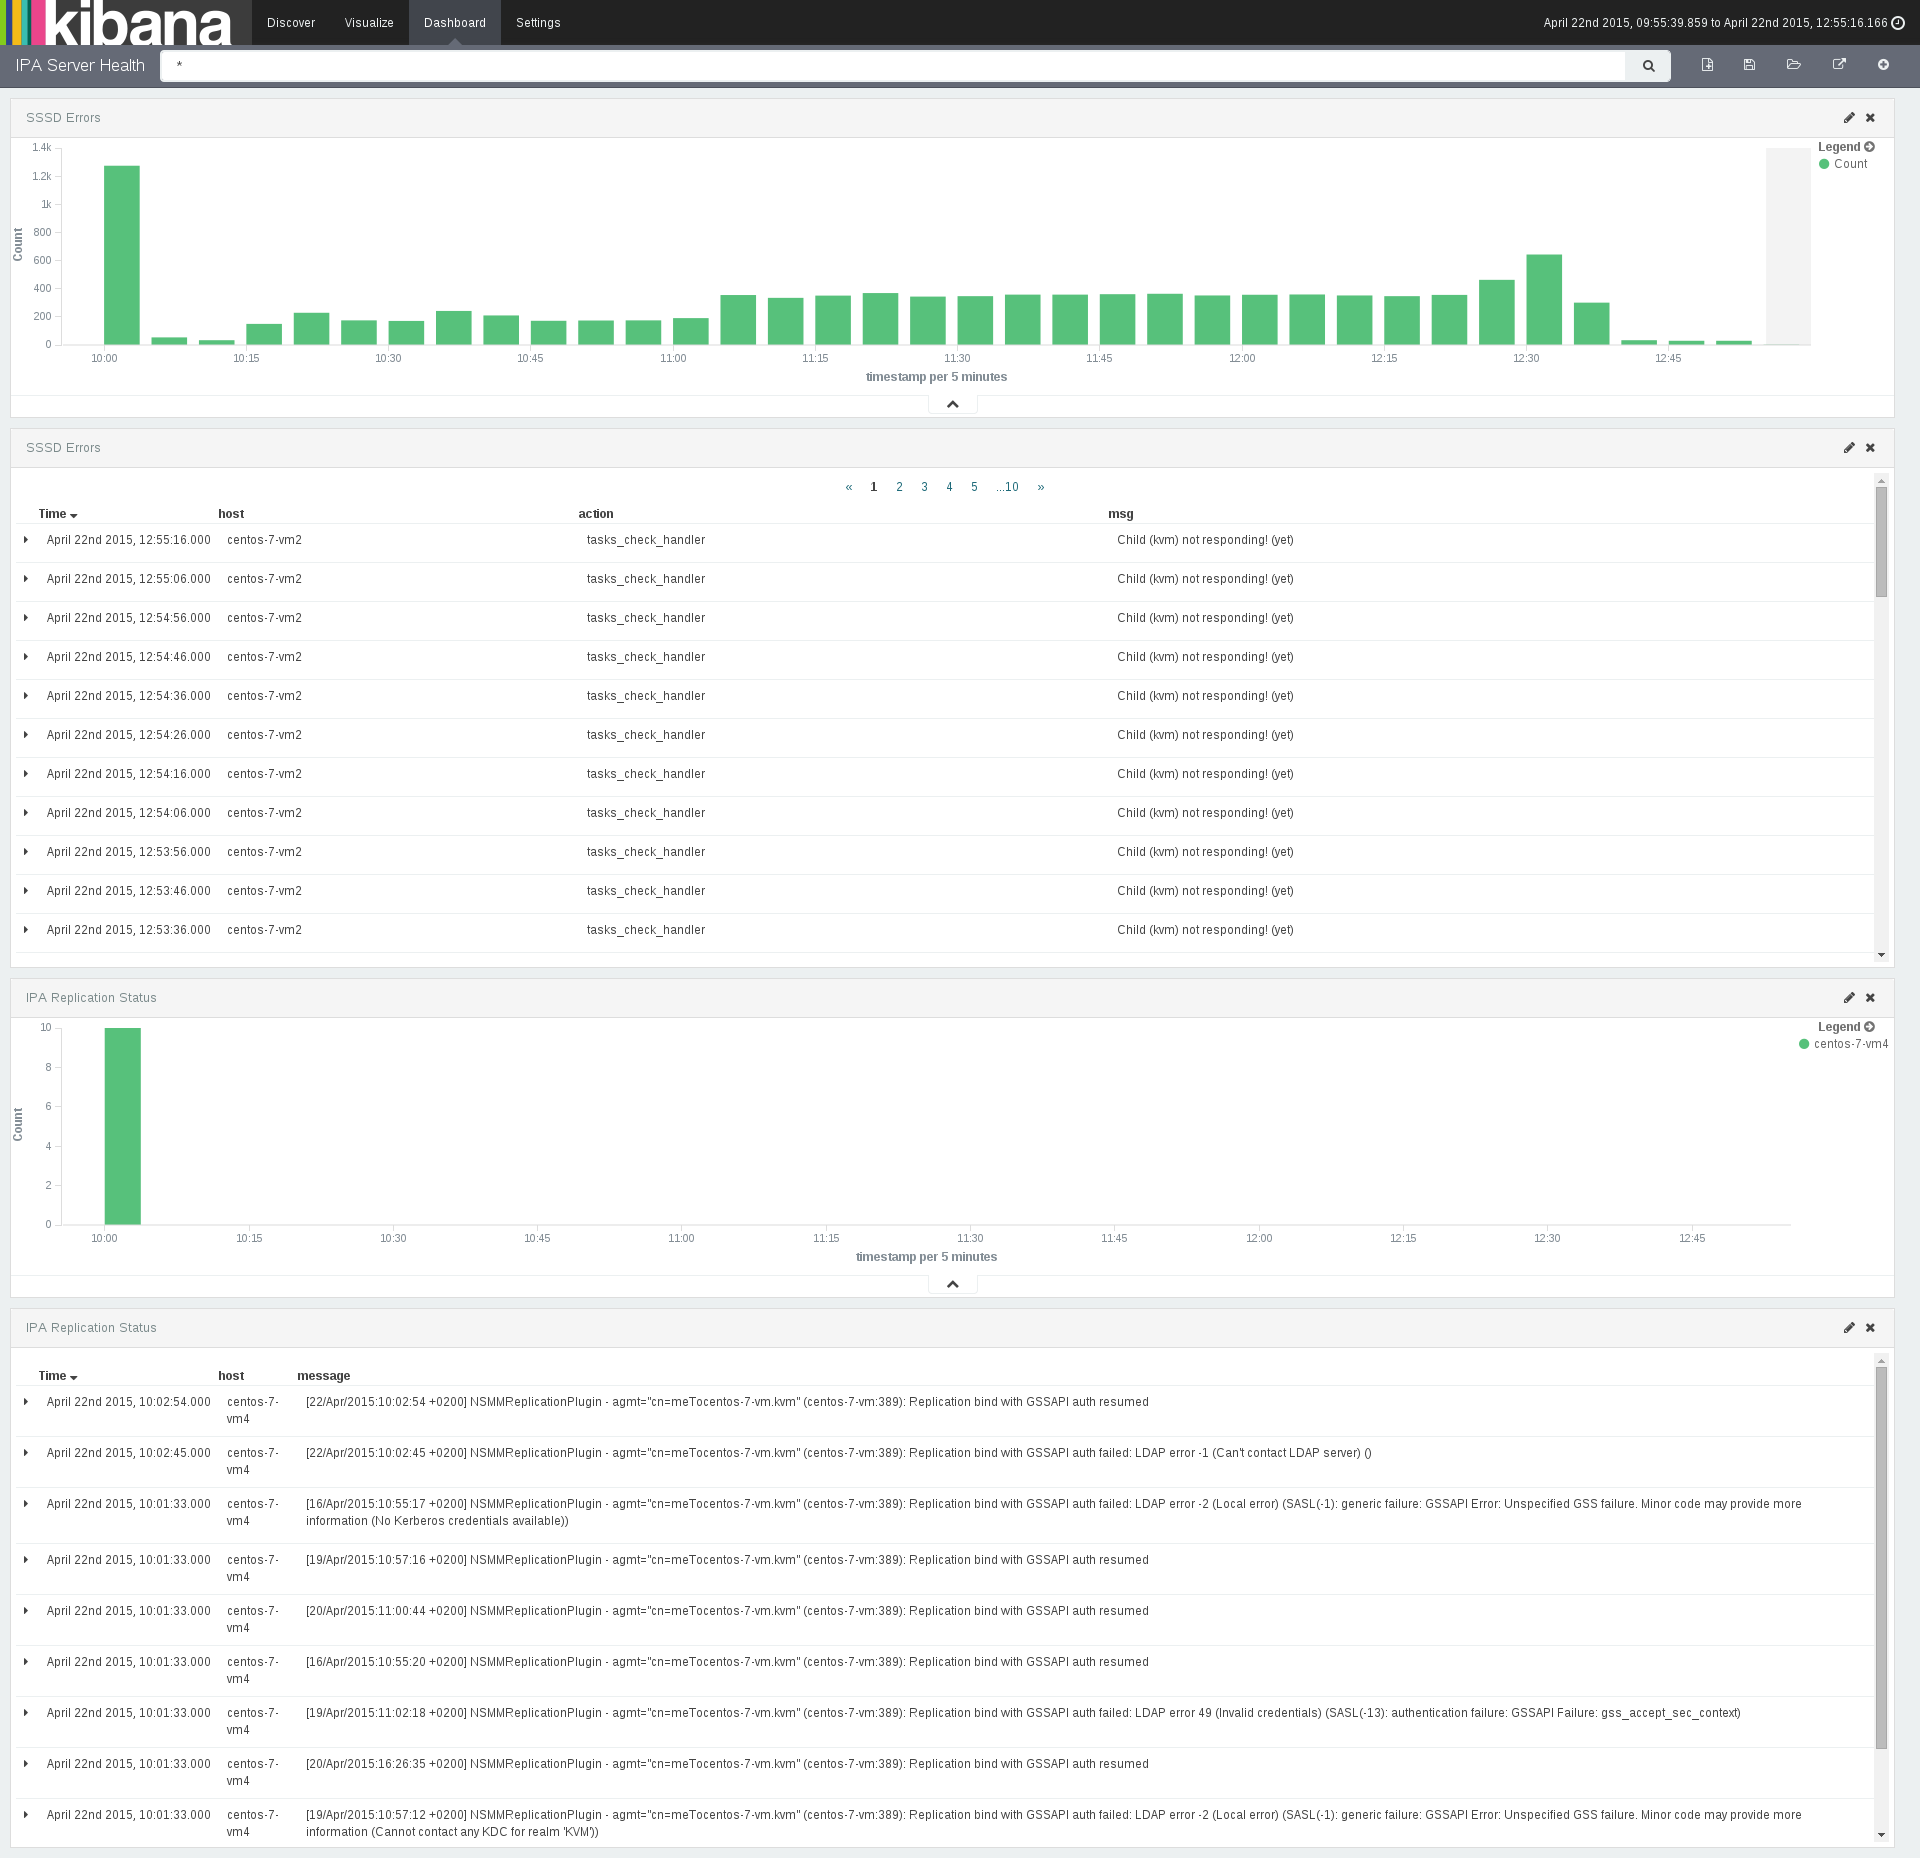Click the Share dashboard icon
The height and width of the screenshot is (1858, 1920).
[x=1838, y=65]
